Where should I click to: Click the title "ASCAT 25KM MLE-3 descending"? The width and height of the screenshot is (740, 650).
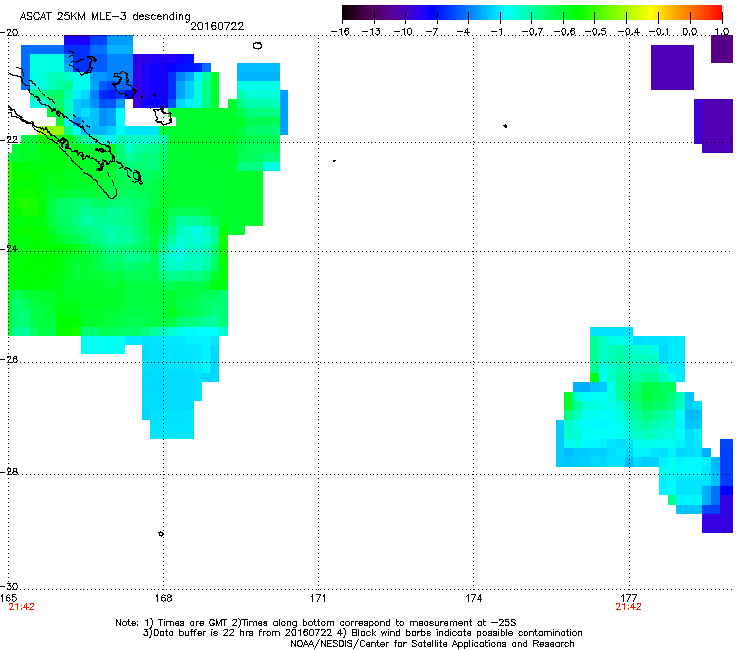click(x=105, y=16)
